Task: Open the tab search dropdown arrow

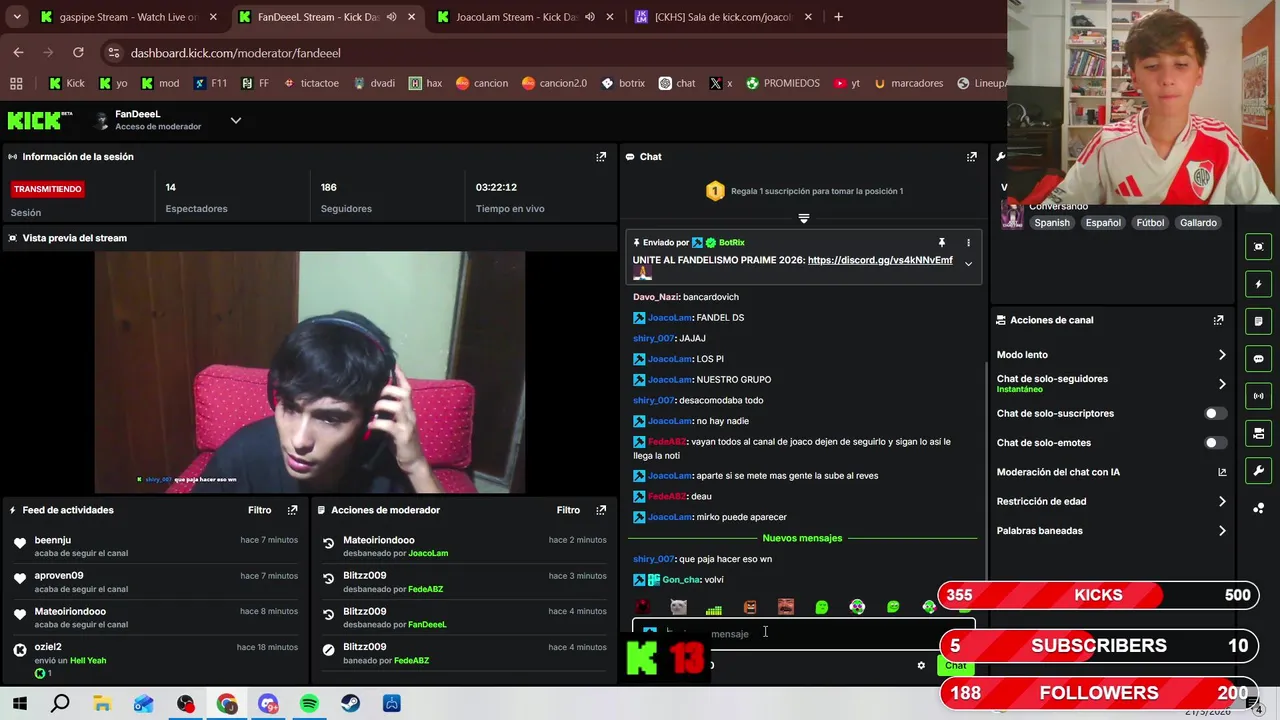Action: click(x=17, y=17)
